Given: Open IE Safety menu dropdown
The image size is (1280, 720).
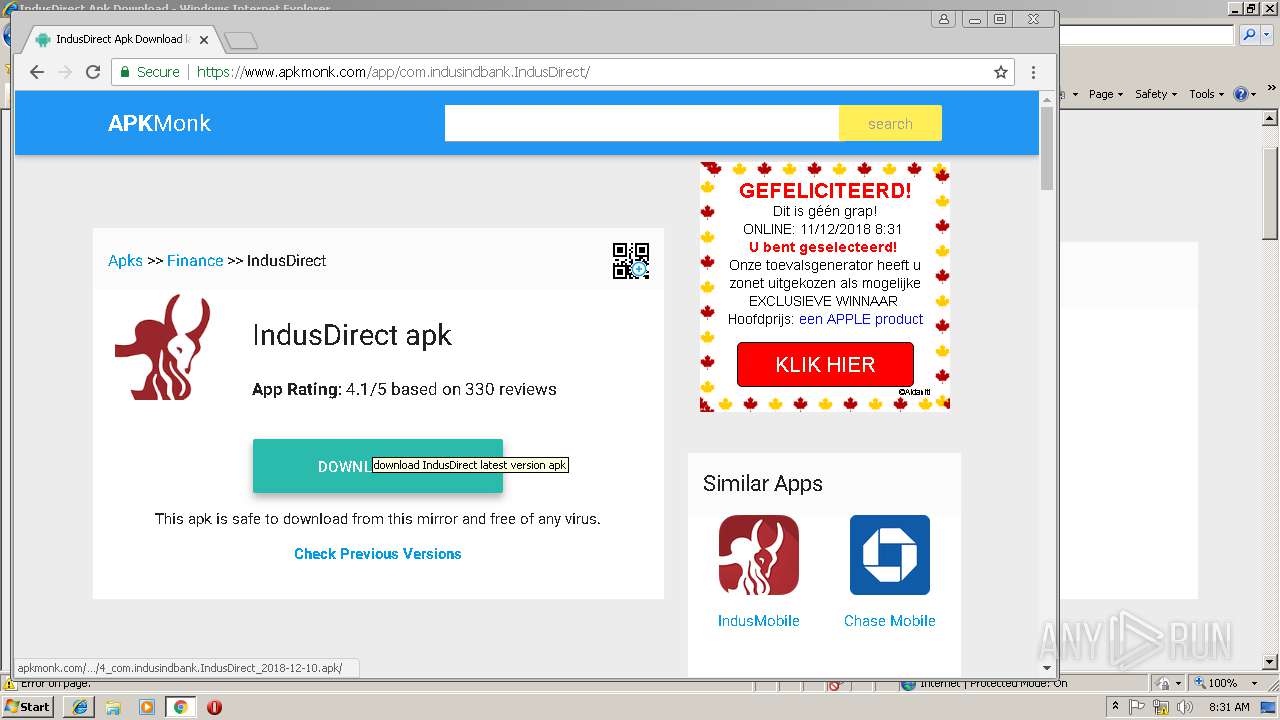Looking at the screenshot, I should pos(1156,94).
